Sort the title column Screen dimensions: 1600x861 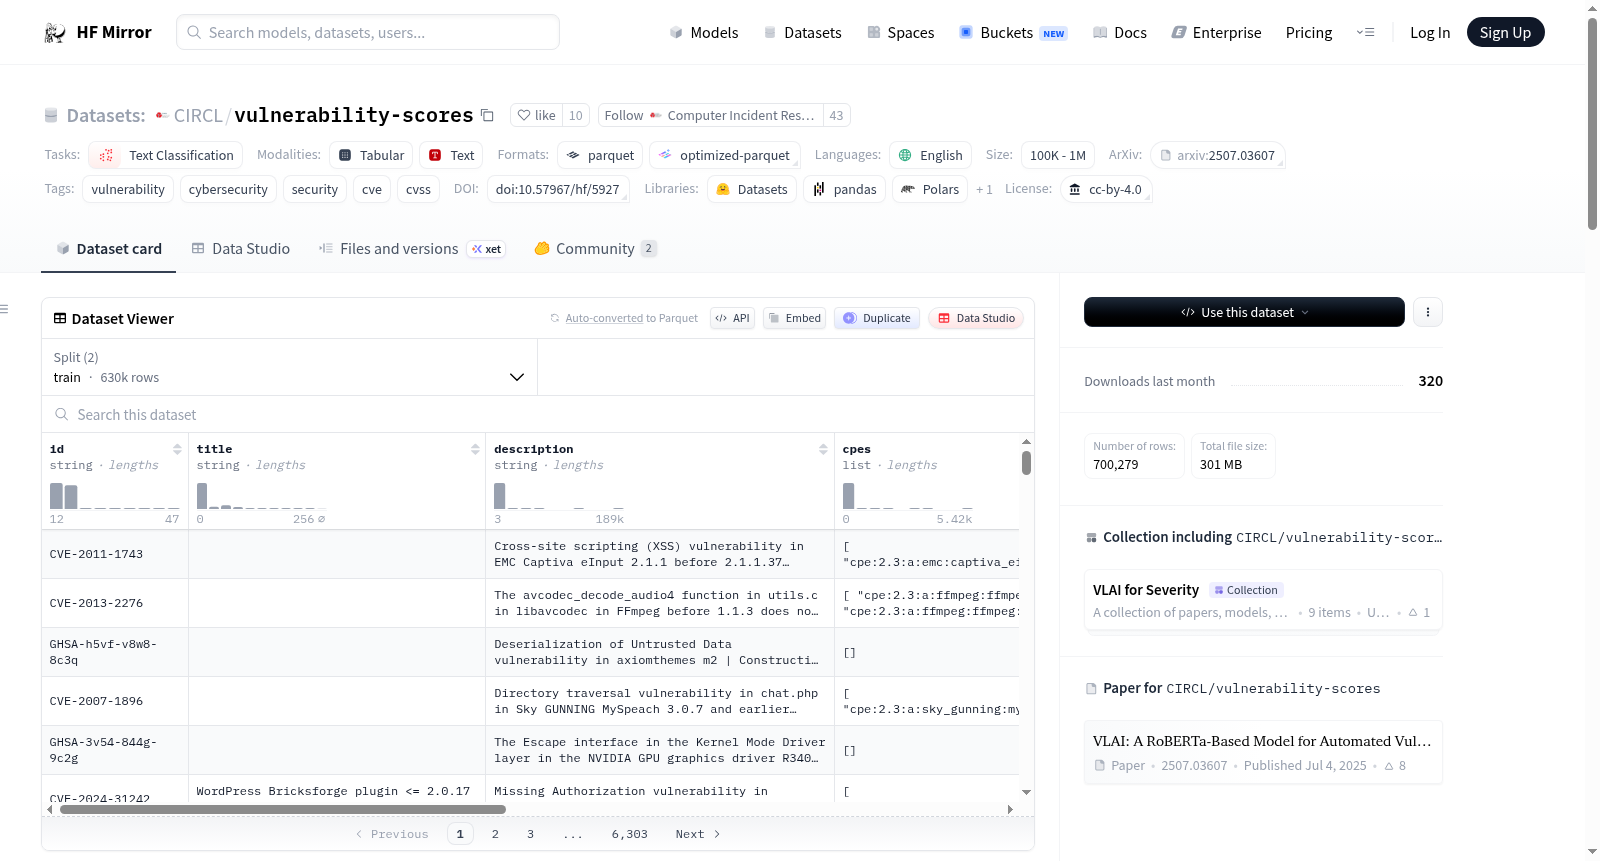pos(475,449)
